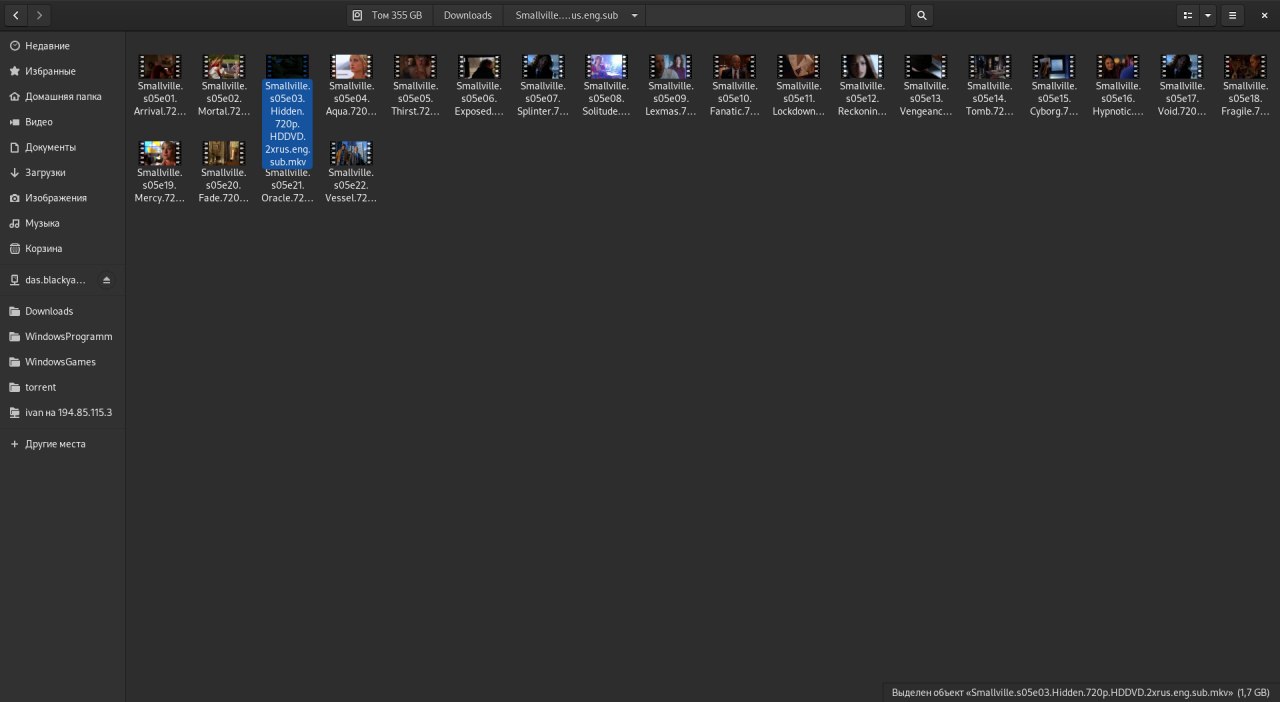The image size is (1280, 702).
Task: Click the status bar selection text
Action: (x=1081, y=692)
